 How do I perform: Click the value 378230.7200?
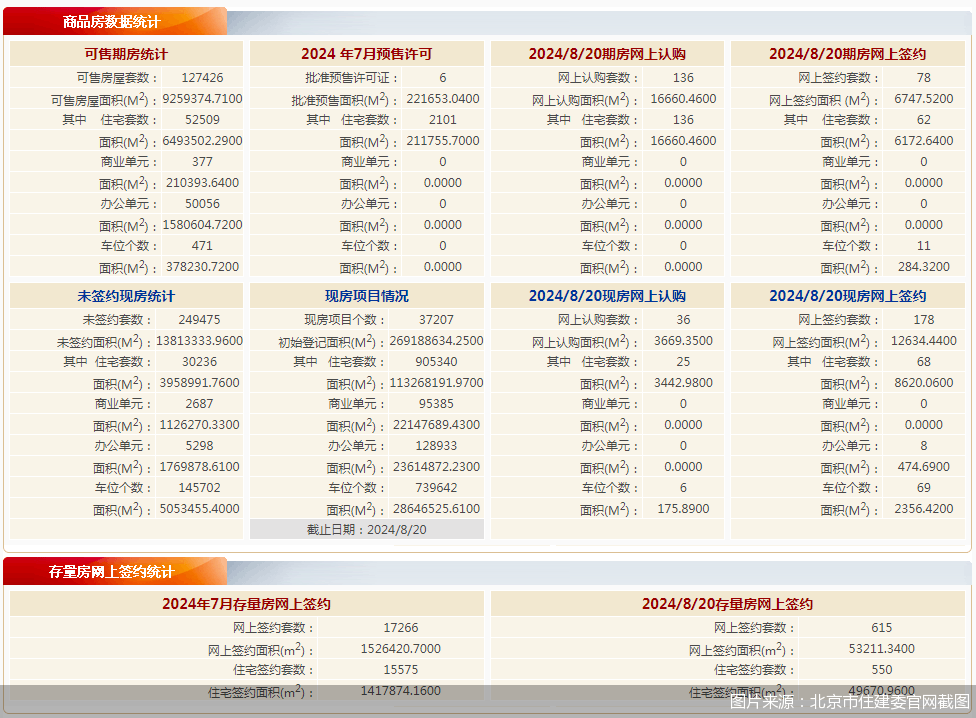[202, 267]
